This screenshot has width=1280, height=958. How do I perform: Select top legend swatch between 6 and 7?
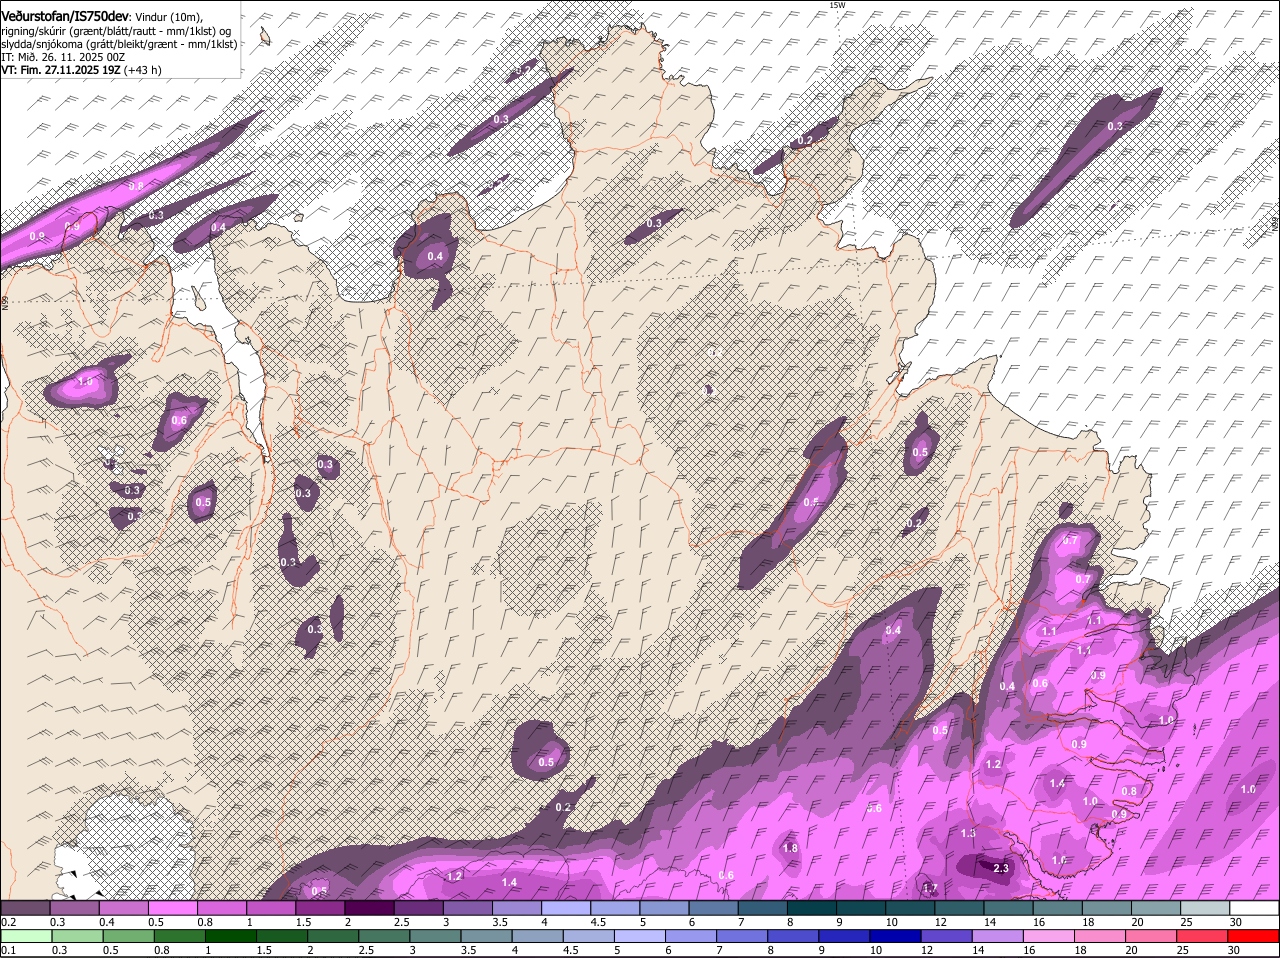[714, 907]
